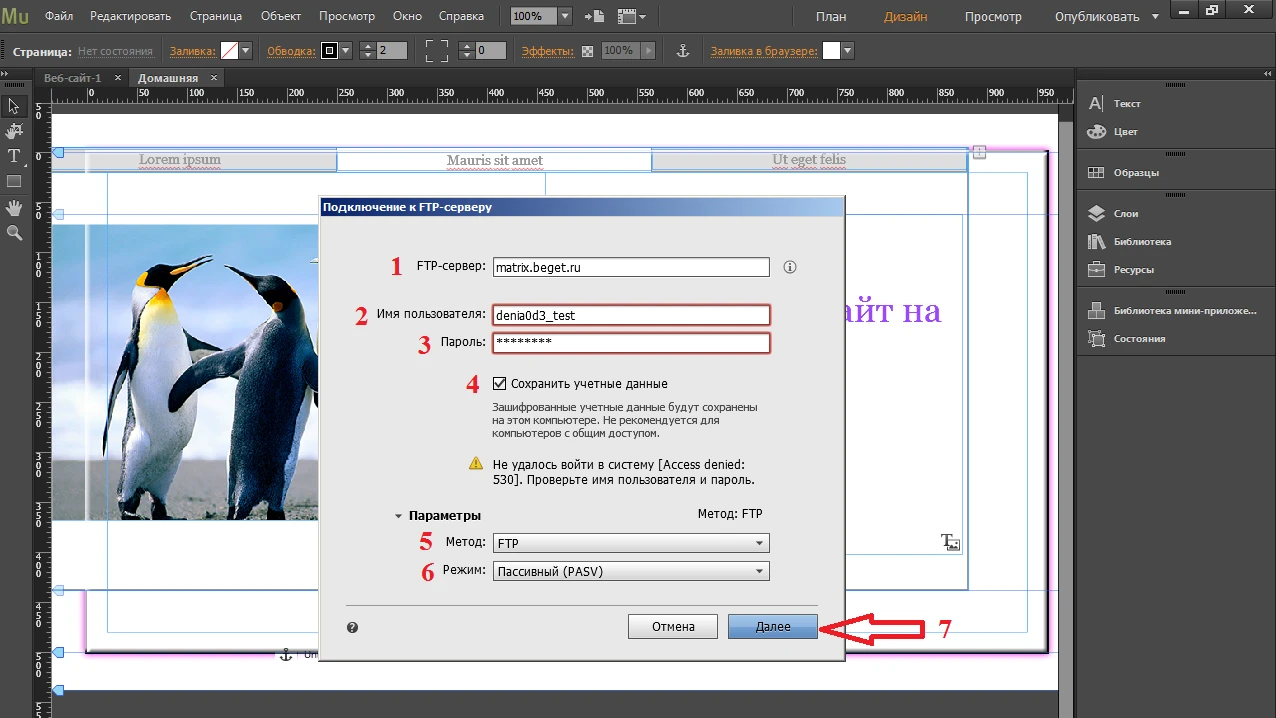The height and width of the screenshot is (718, 1276).
Task: Open the 'Файл' menu
Action: tap(59, 17)
